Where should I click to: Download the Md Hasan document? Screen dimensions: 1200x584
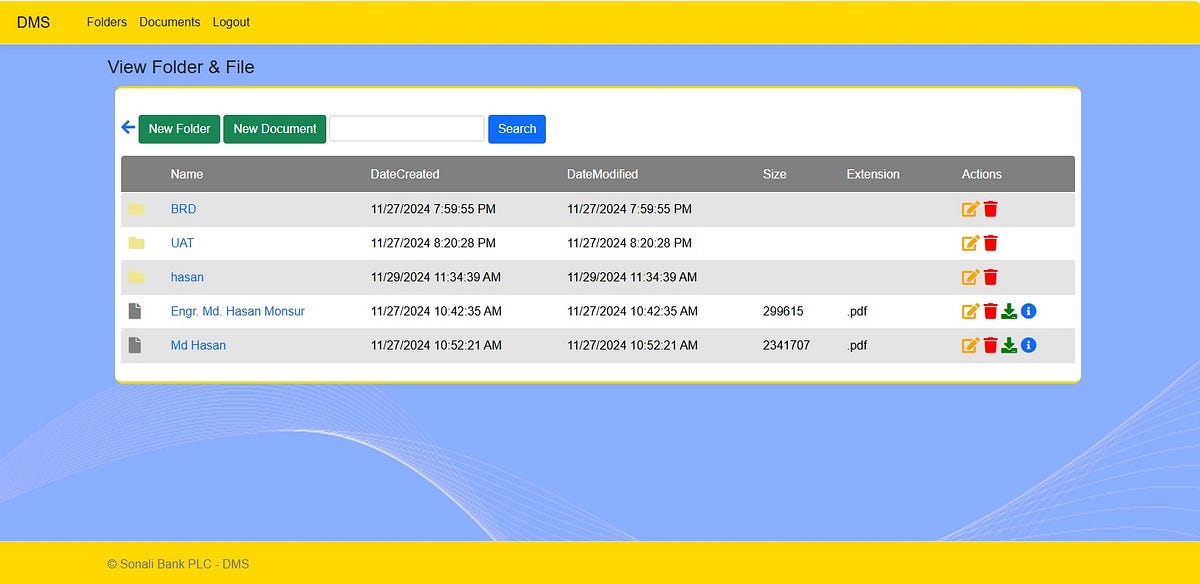click(x=1009, y=345)
